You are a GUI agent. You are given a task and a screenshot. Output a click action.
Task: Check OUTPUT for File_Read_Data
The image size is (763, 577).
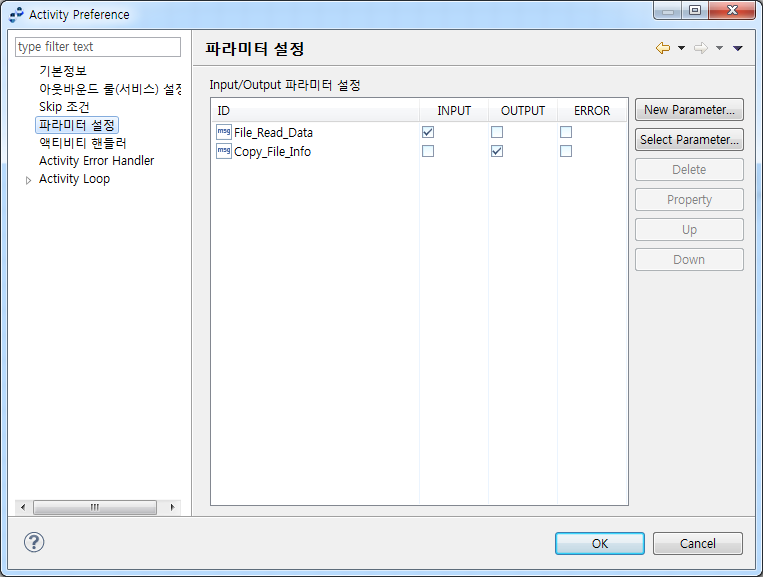(497, 132)
